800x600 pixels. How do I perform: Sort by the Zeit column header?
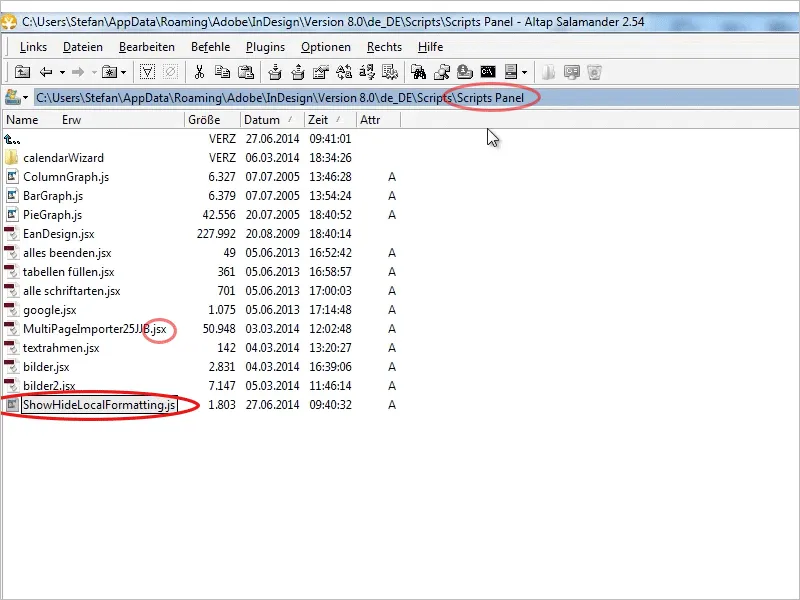click(318, 120)
